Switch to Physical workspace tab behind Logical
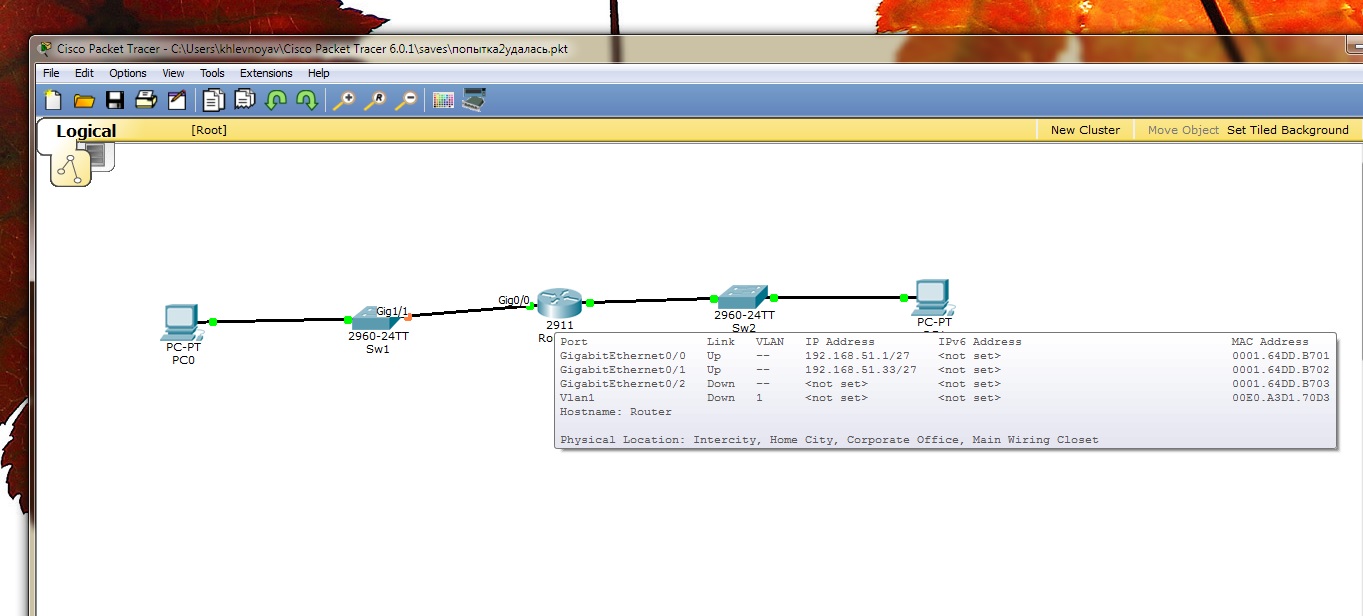Screen dimensions: 1363x616 pos(100,156)
